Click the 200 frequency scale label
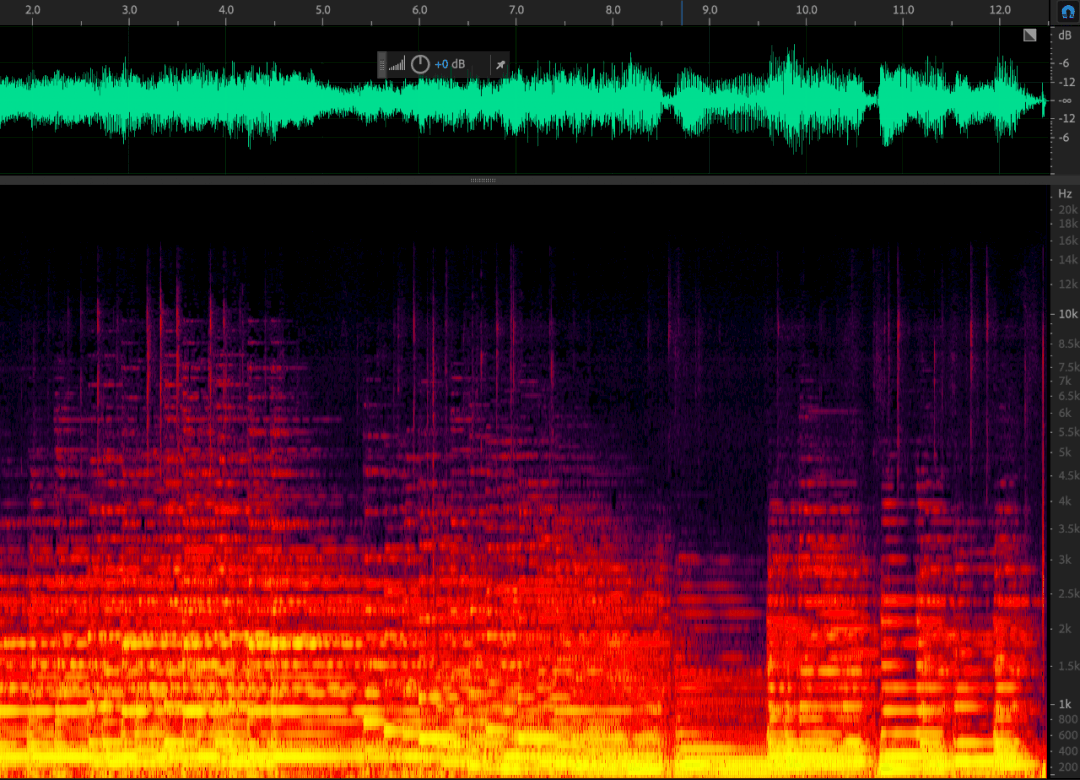This screenshot has width=1080, height=780. point(1068,767)
